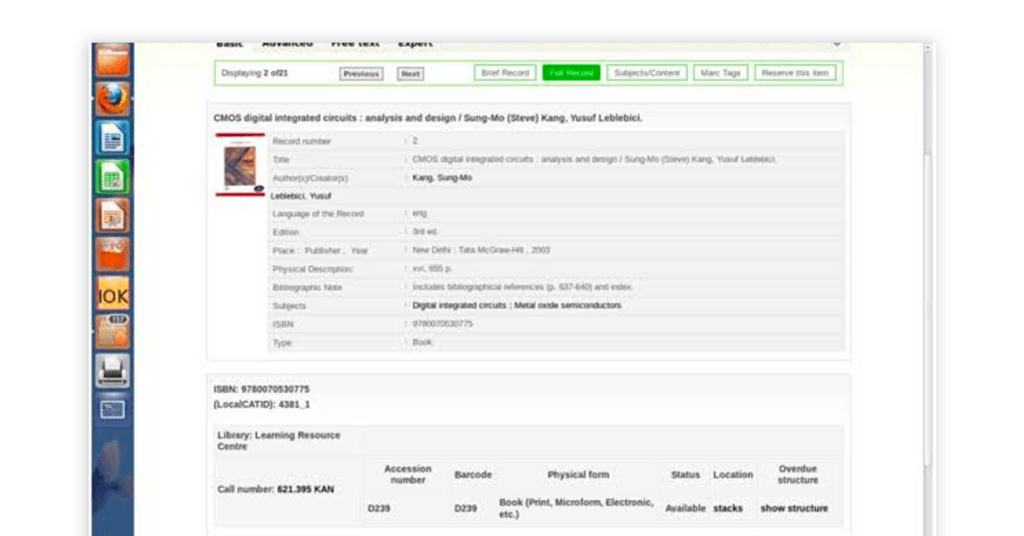The height and width of the screenshot is (536, 1024).
Task: Switch to the Advanced search tab
Action: tap(287, 44)
